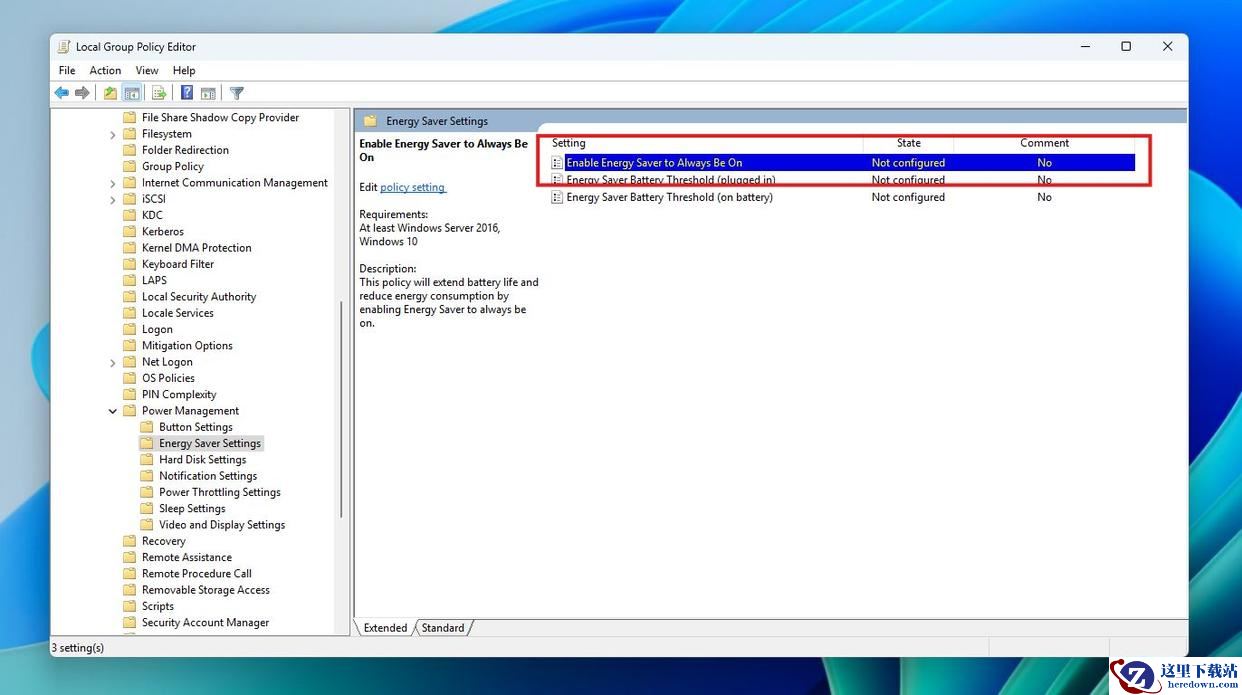
Task: Click the Back arrow toolbar icon
Action: click(62, 93)
